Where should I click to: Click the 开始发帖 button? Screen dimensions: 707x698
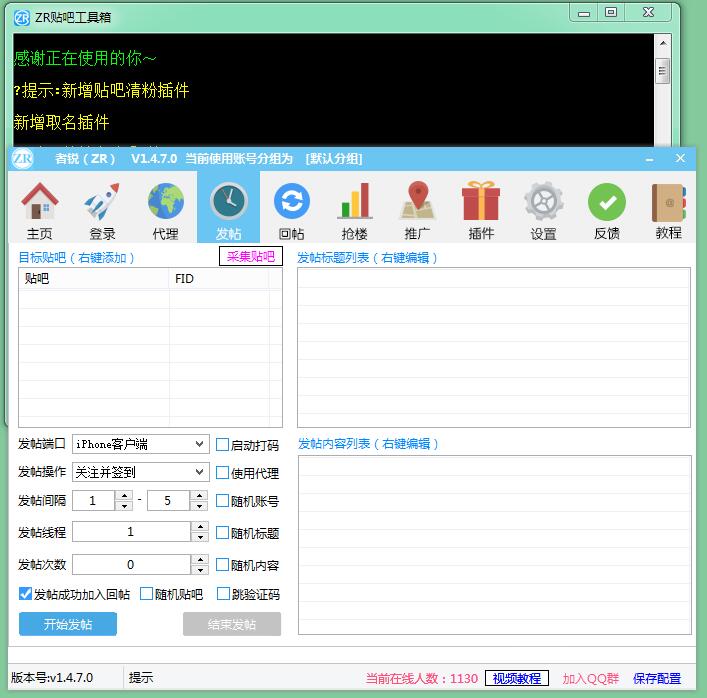(68, 624)
